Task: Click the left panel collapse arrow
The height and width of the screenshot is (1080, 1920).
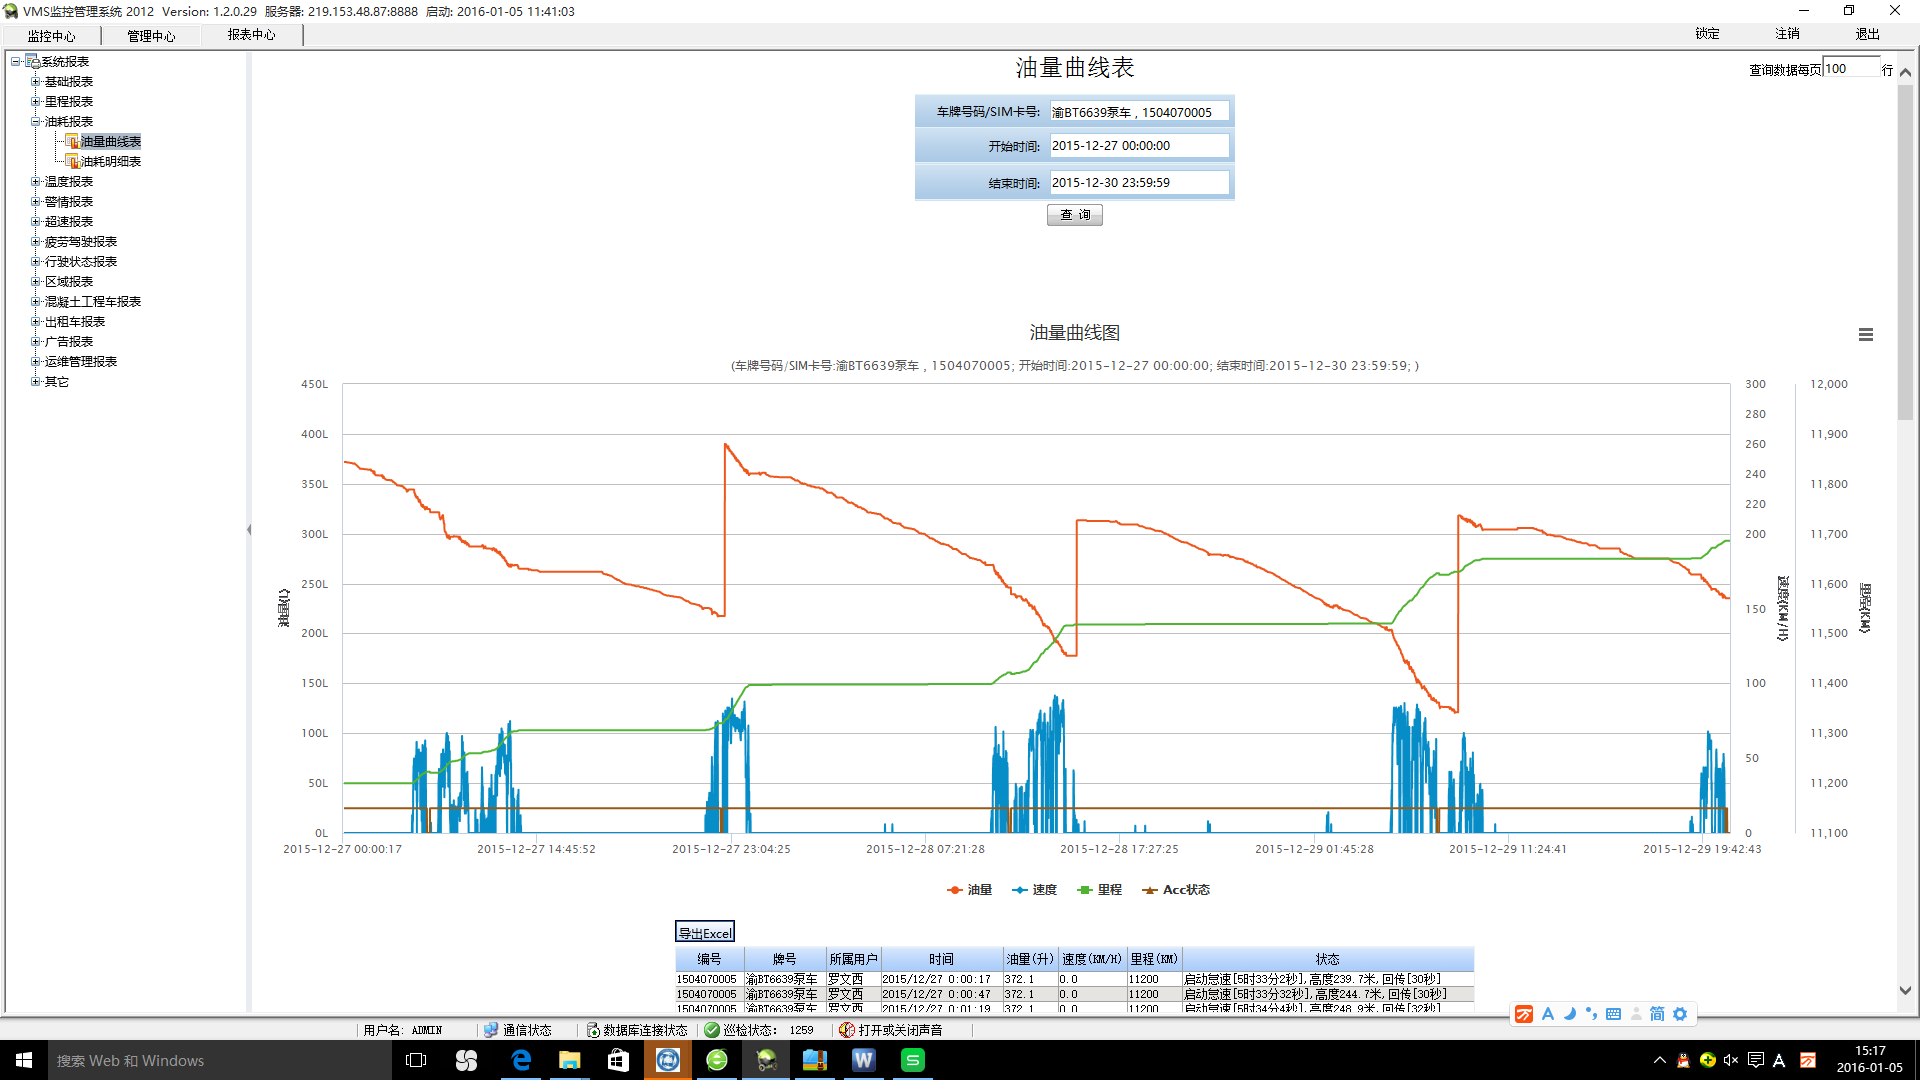Action: pyautogui.click(x=249, y=530)
